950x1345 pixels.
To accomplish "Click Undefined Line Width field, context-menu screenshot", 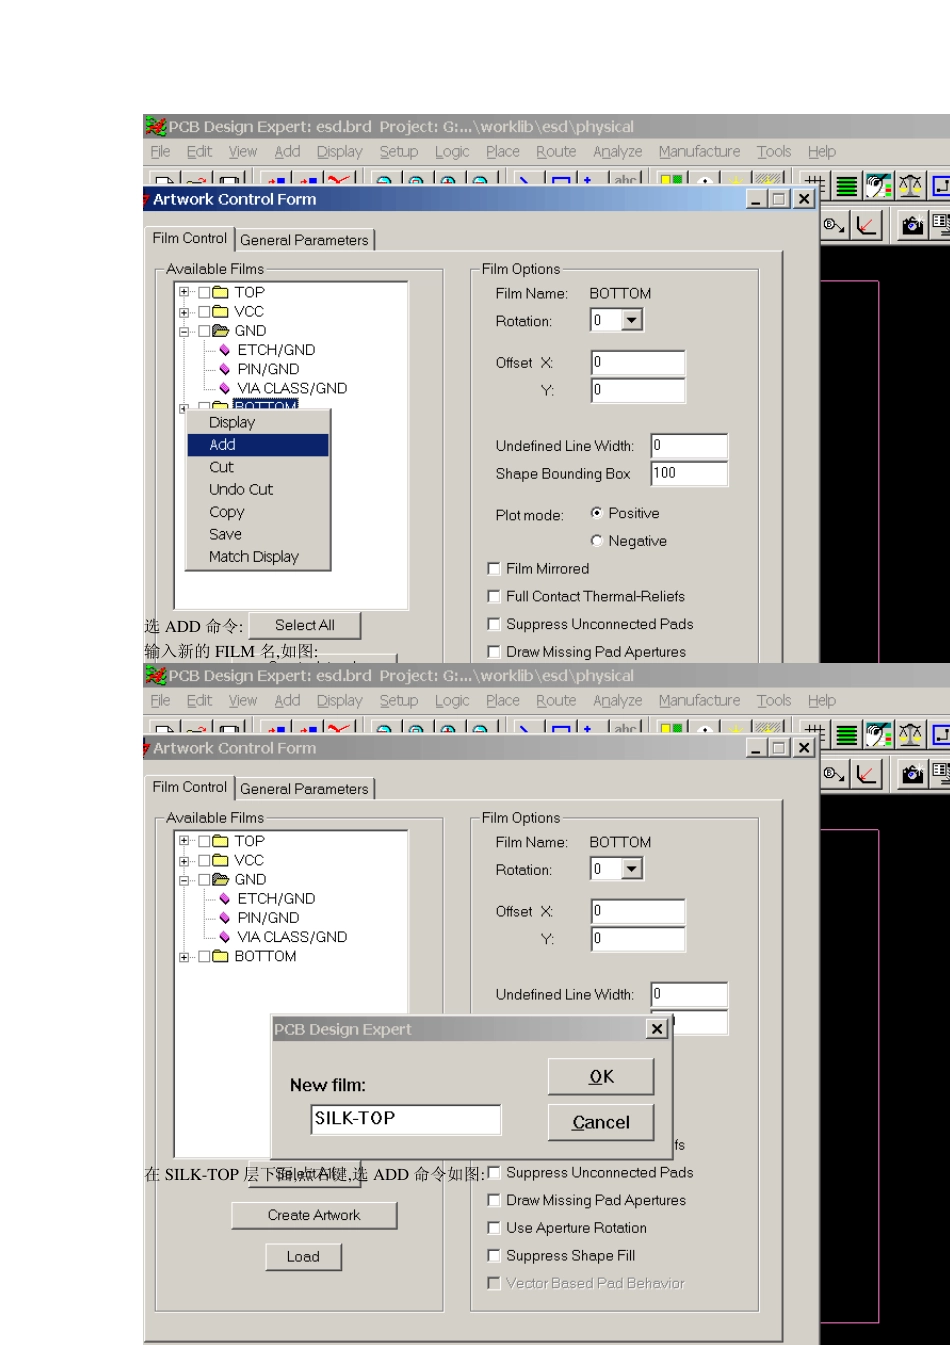I will click(x=689, y=446).
